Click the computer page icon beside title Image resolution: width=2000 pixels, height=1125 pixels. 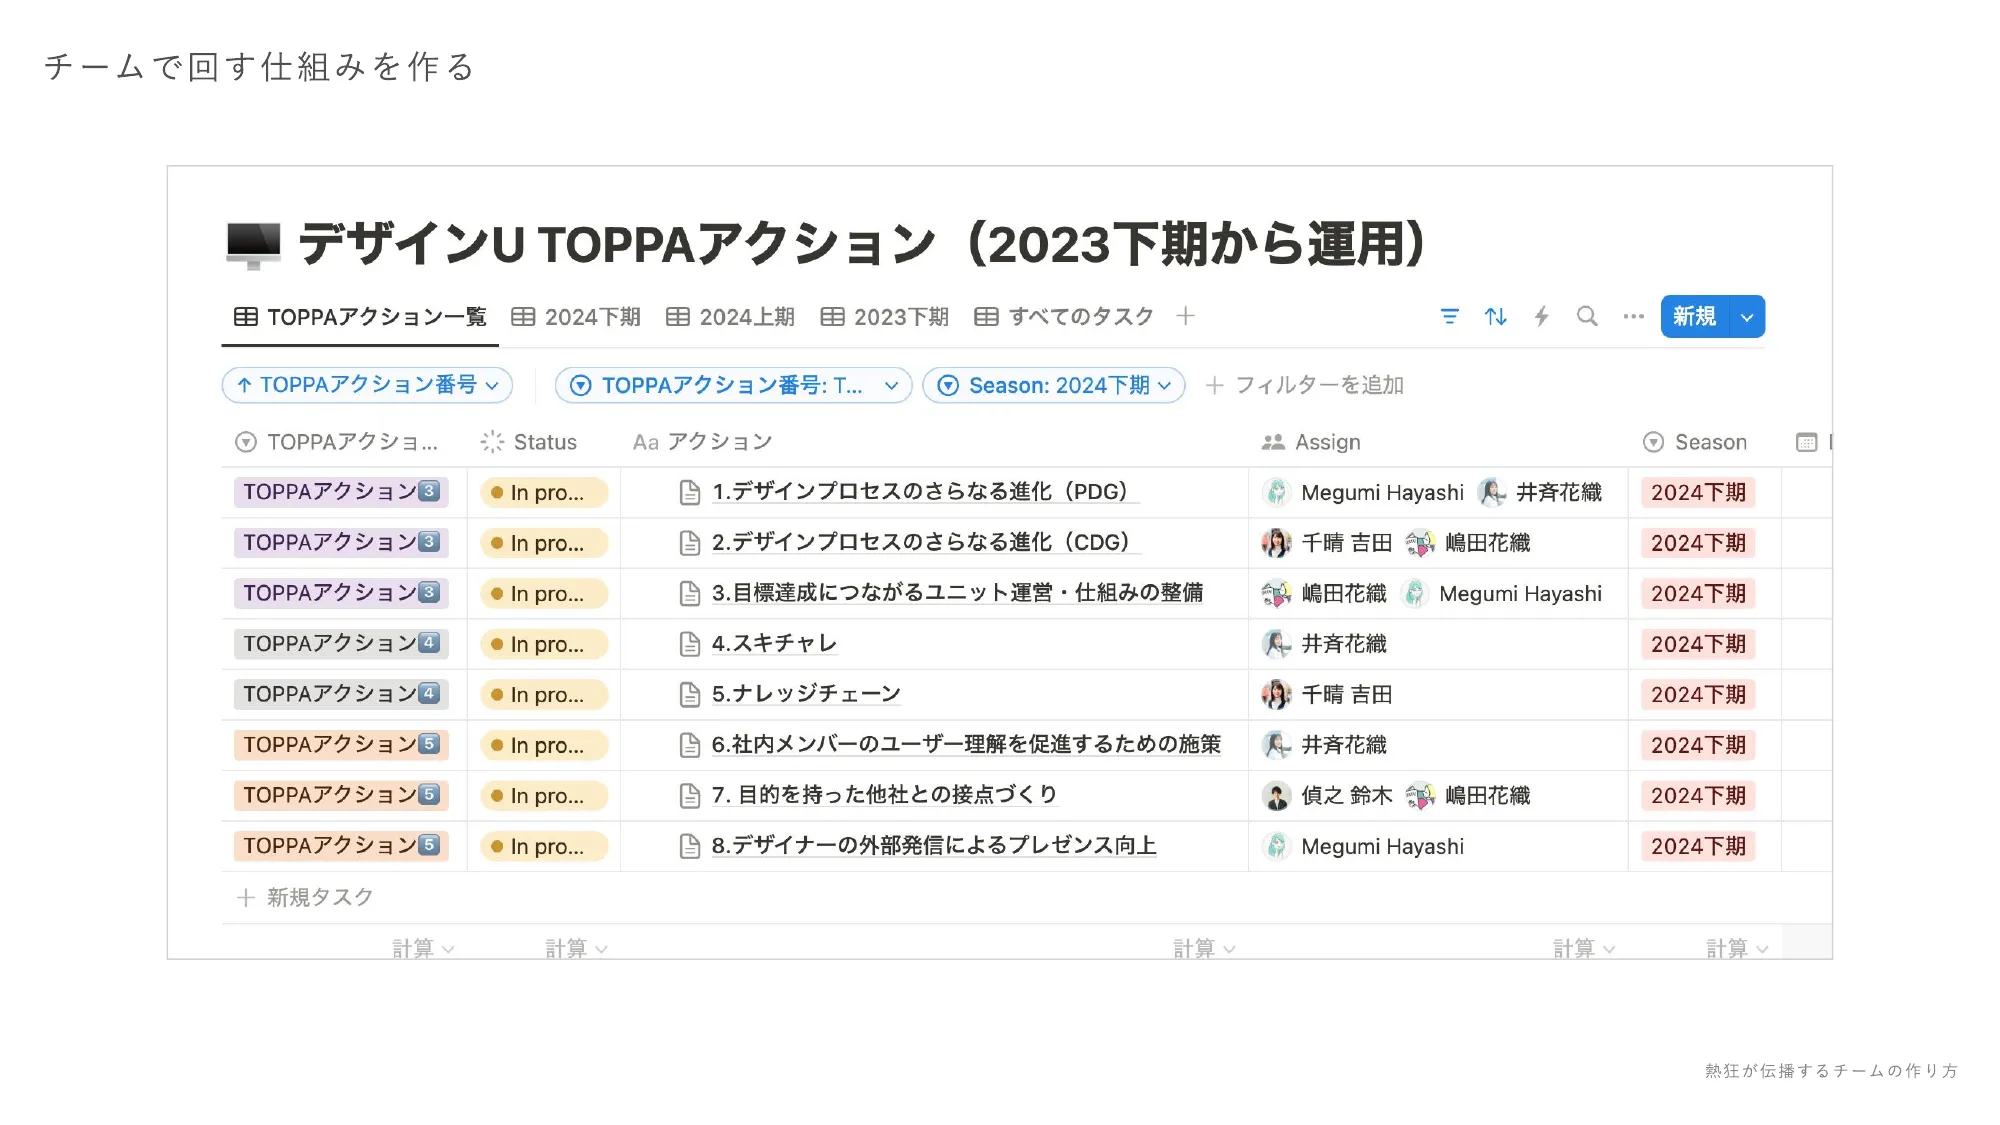click(253, 245)
